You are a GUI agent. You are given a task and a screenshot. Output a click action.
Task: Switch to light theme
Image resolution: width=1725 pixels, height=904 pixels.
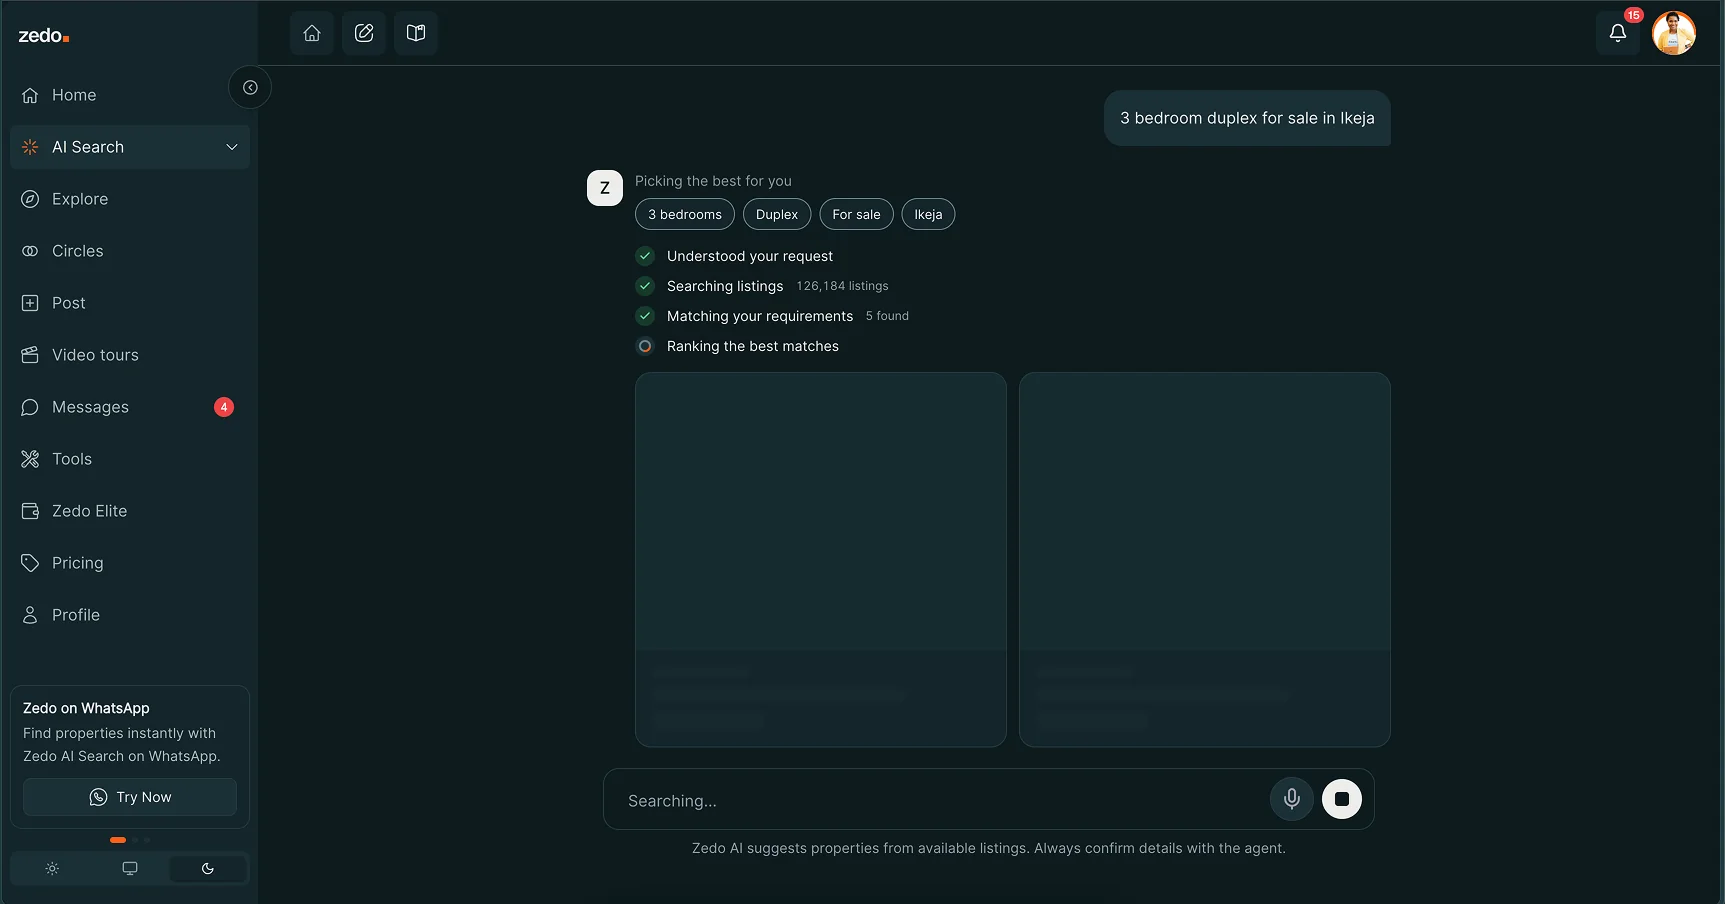click(52, 869)
